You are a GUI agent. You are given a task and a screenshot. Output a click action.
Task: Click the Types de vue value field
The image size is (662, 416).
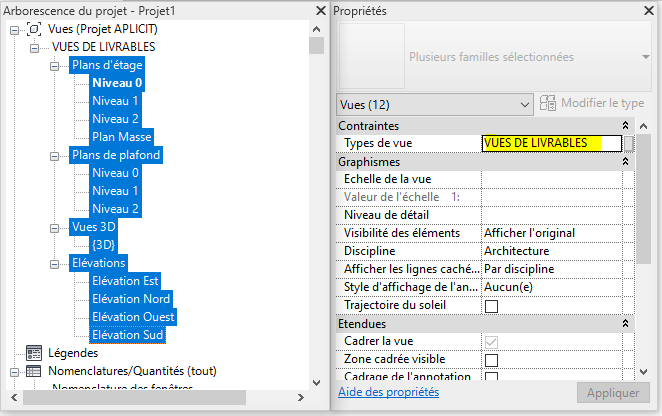click(x=551, y=144)
